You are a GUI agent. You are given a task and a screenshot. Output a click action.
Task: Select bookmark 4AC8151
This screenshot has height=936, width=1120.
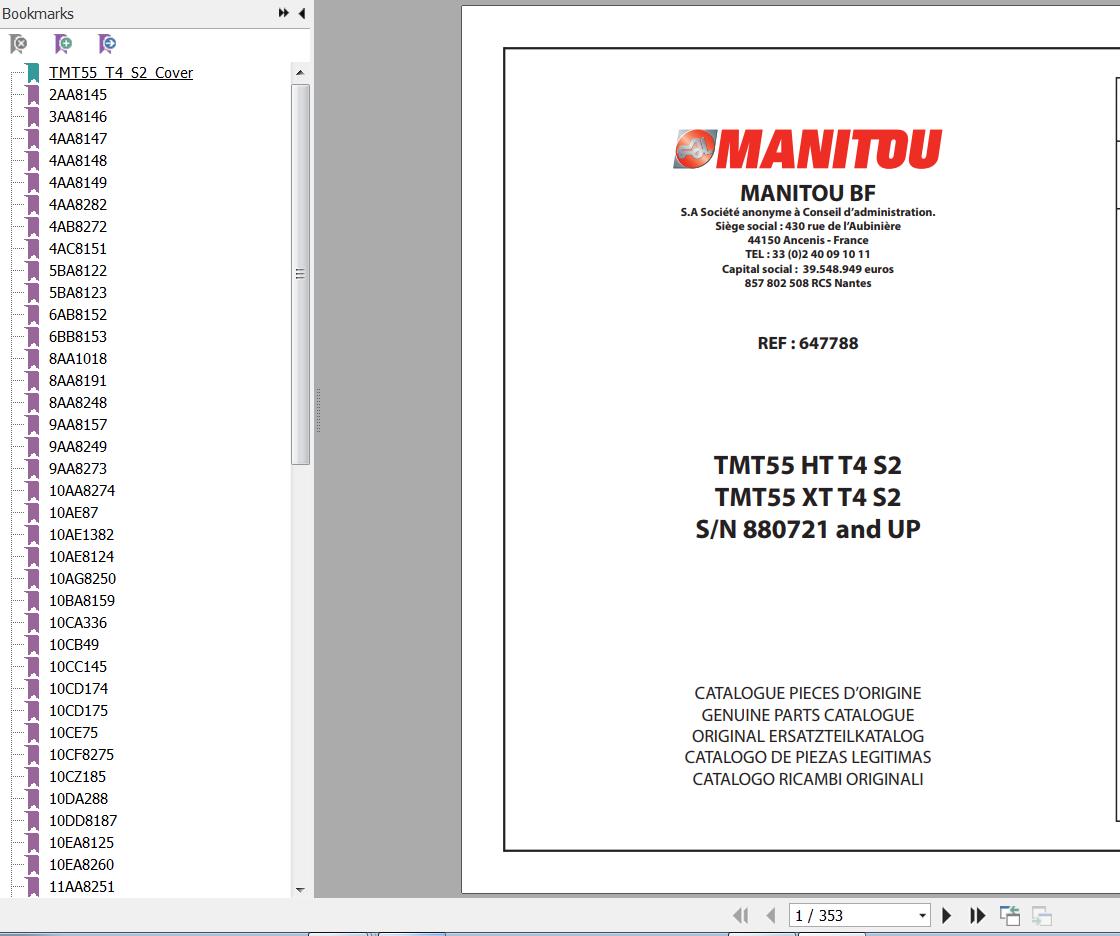[78, 249]
